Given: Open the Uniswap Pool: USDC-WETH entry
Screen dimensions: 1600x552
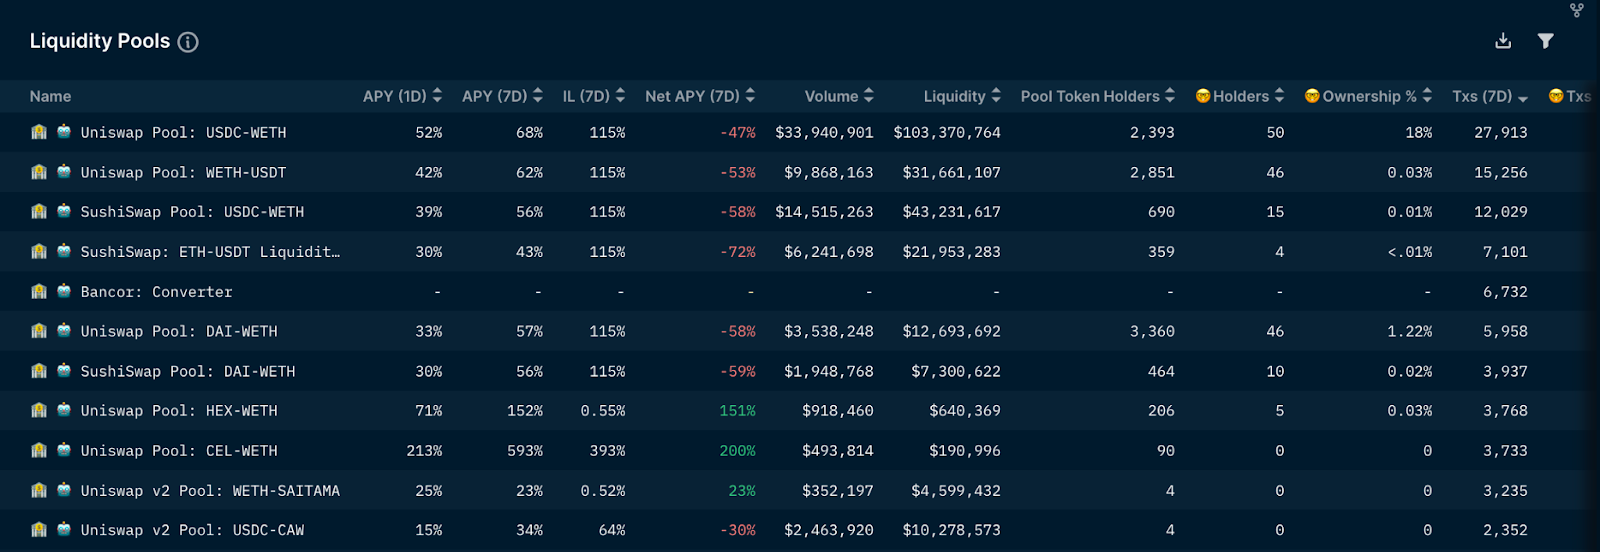Looking at the screenshot, I should [x=183, y=132].
